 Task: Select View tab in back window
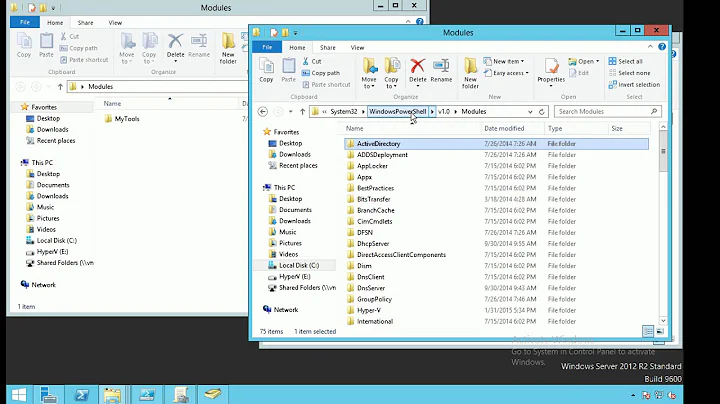click(115, 22)
